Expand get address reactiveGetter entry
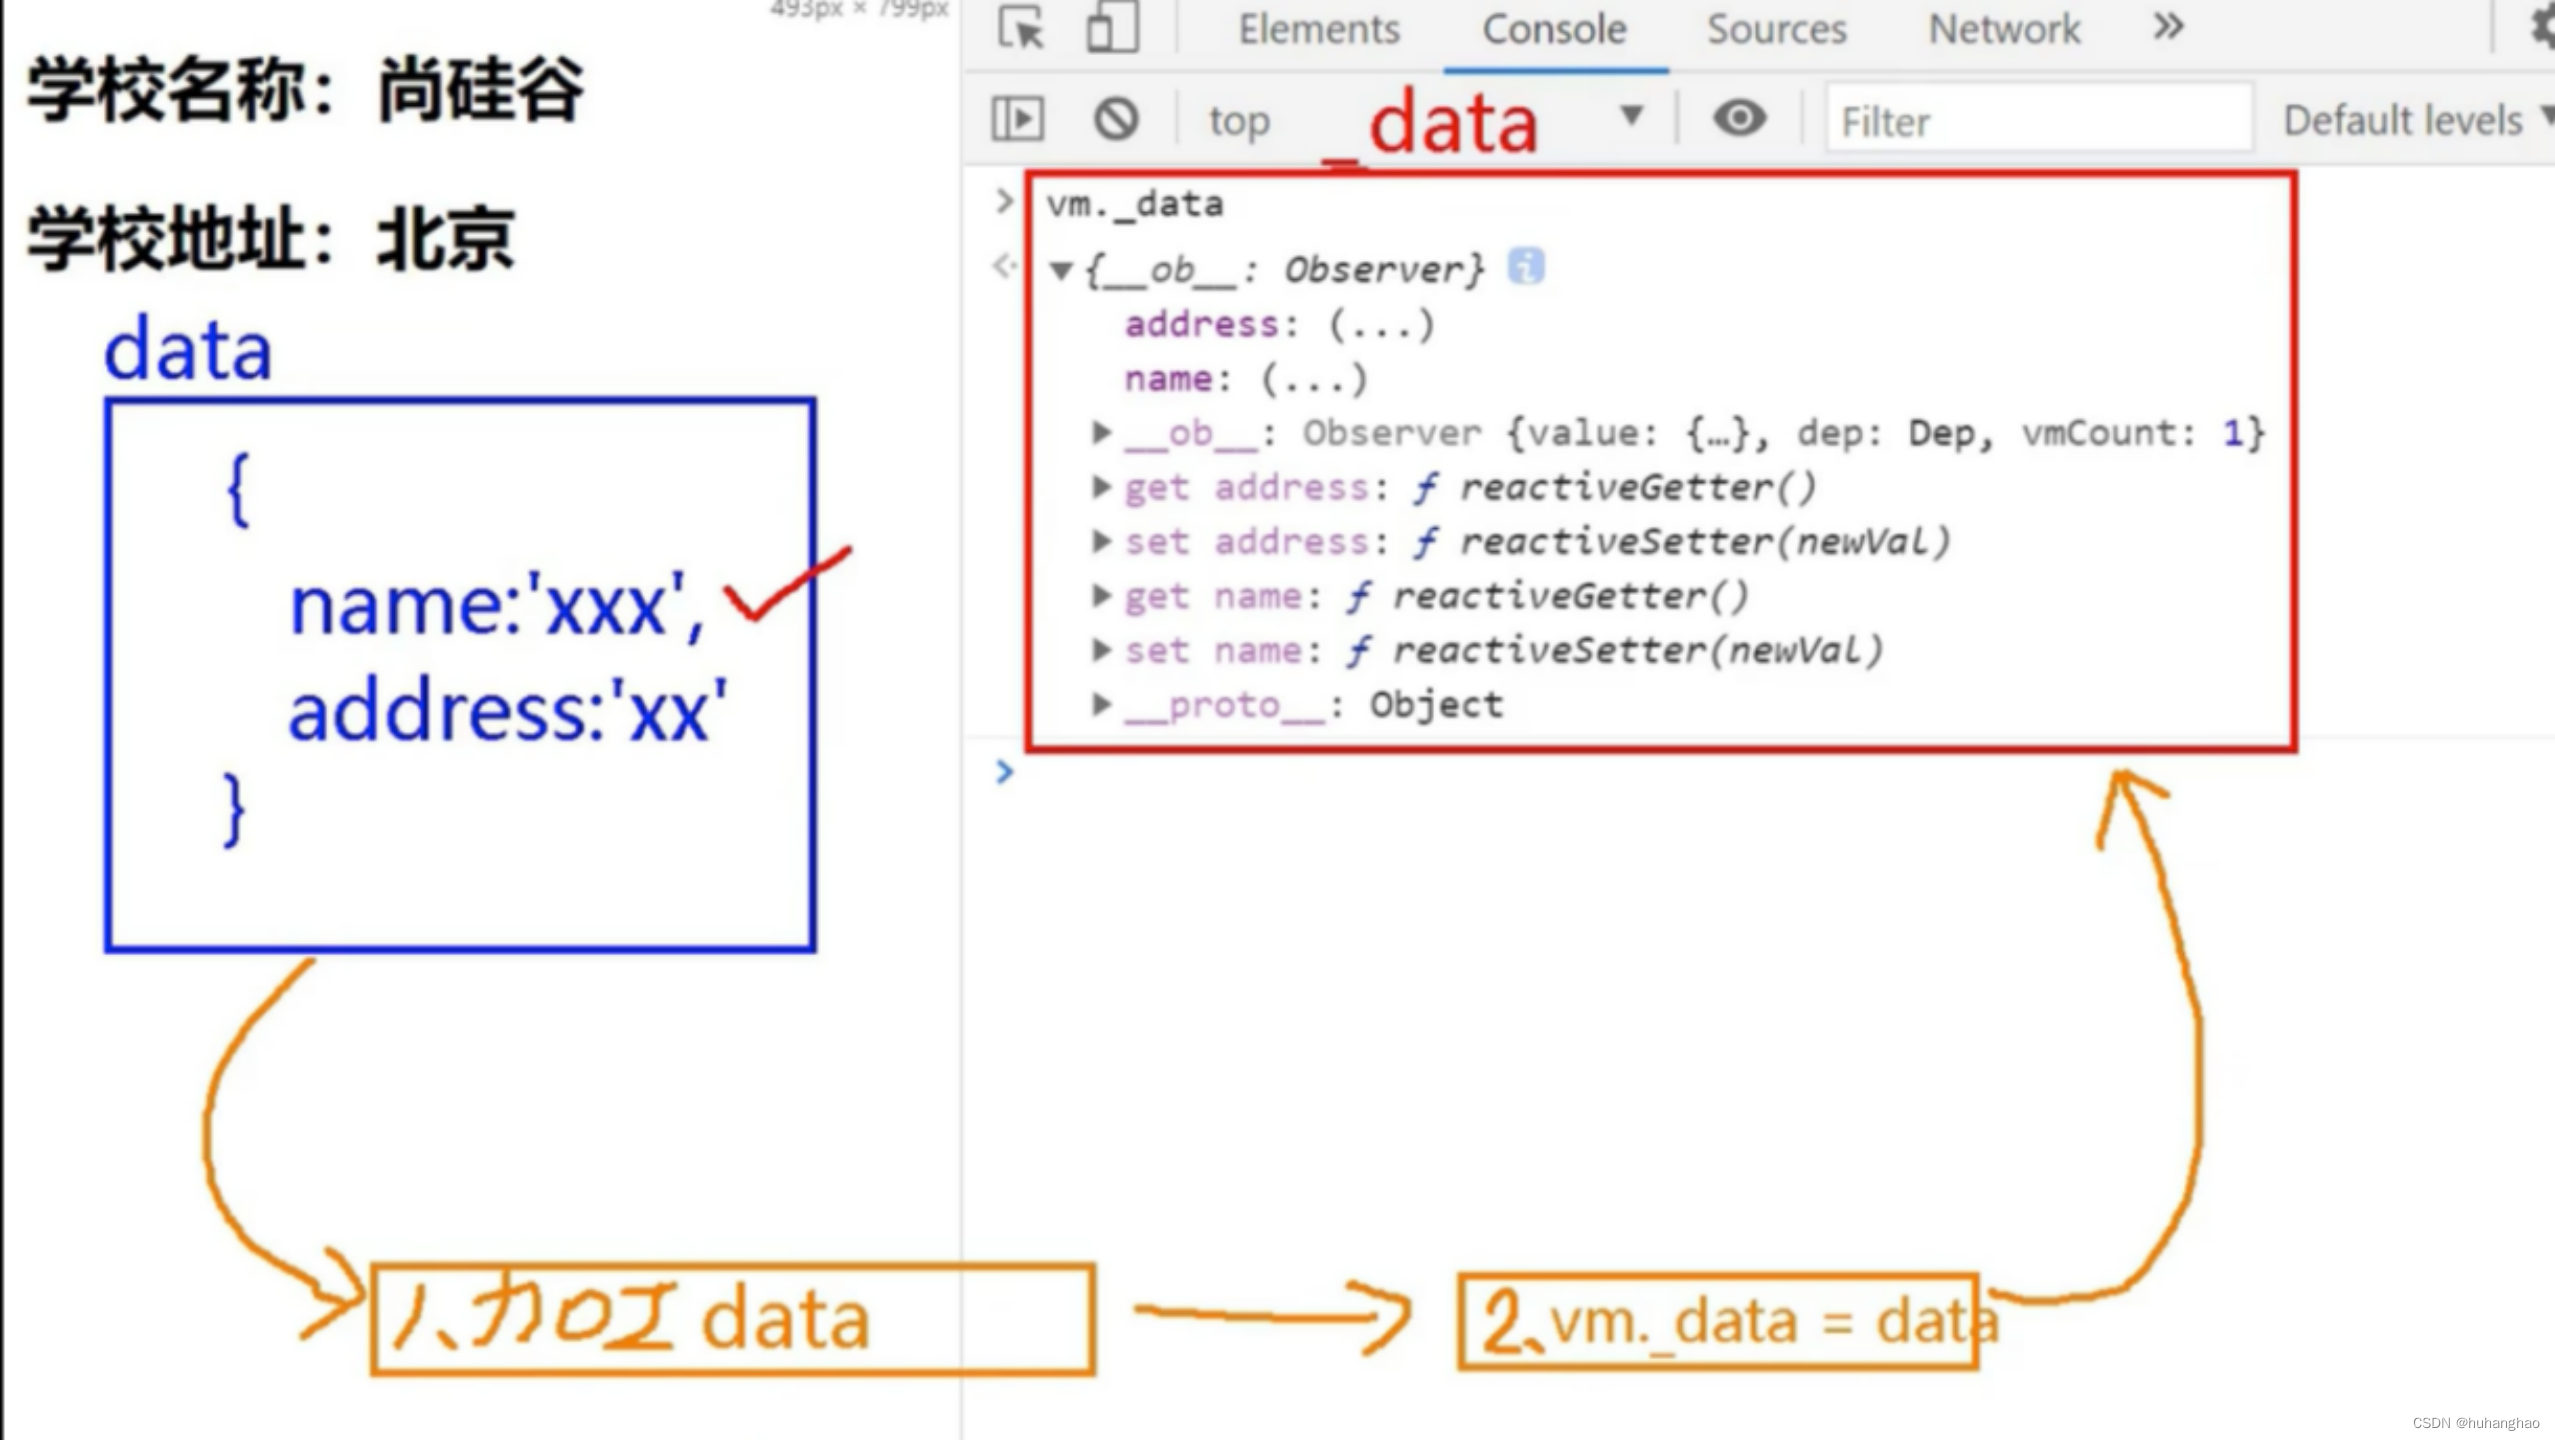Image resolution: width=2555 pixels, height=1440 pixels. [1101, 487]
